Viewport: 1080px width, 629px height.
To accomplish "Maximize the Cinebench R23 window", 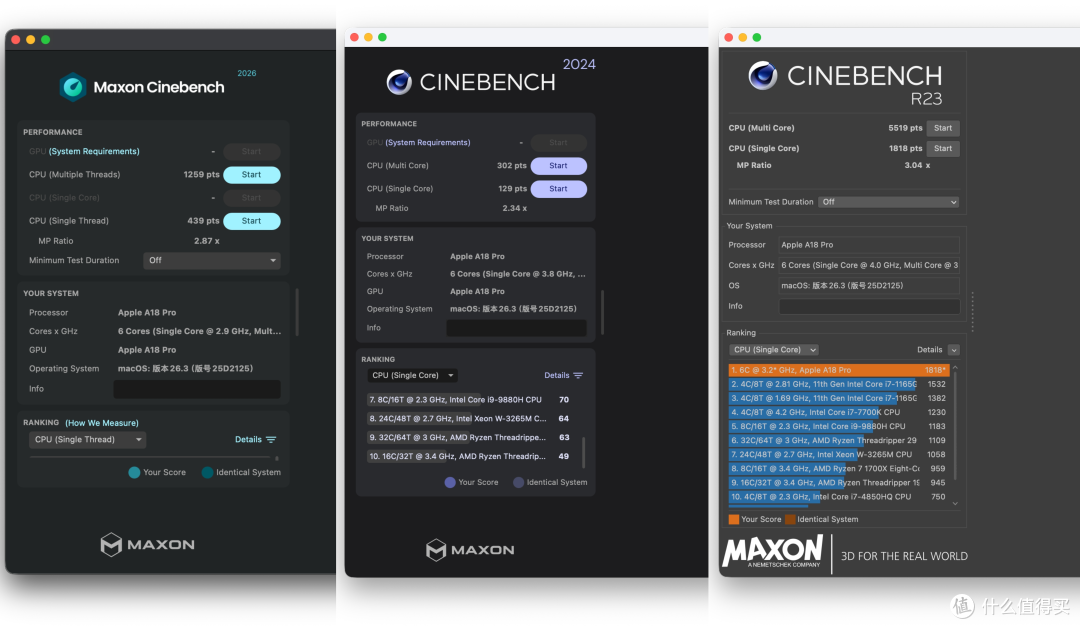I will click(x=757, y=37).
